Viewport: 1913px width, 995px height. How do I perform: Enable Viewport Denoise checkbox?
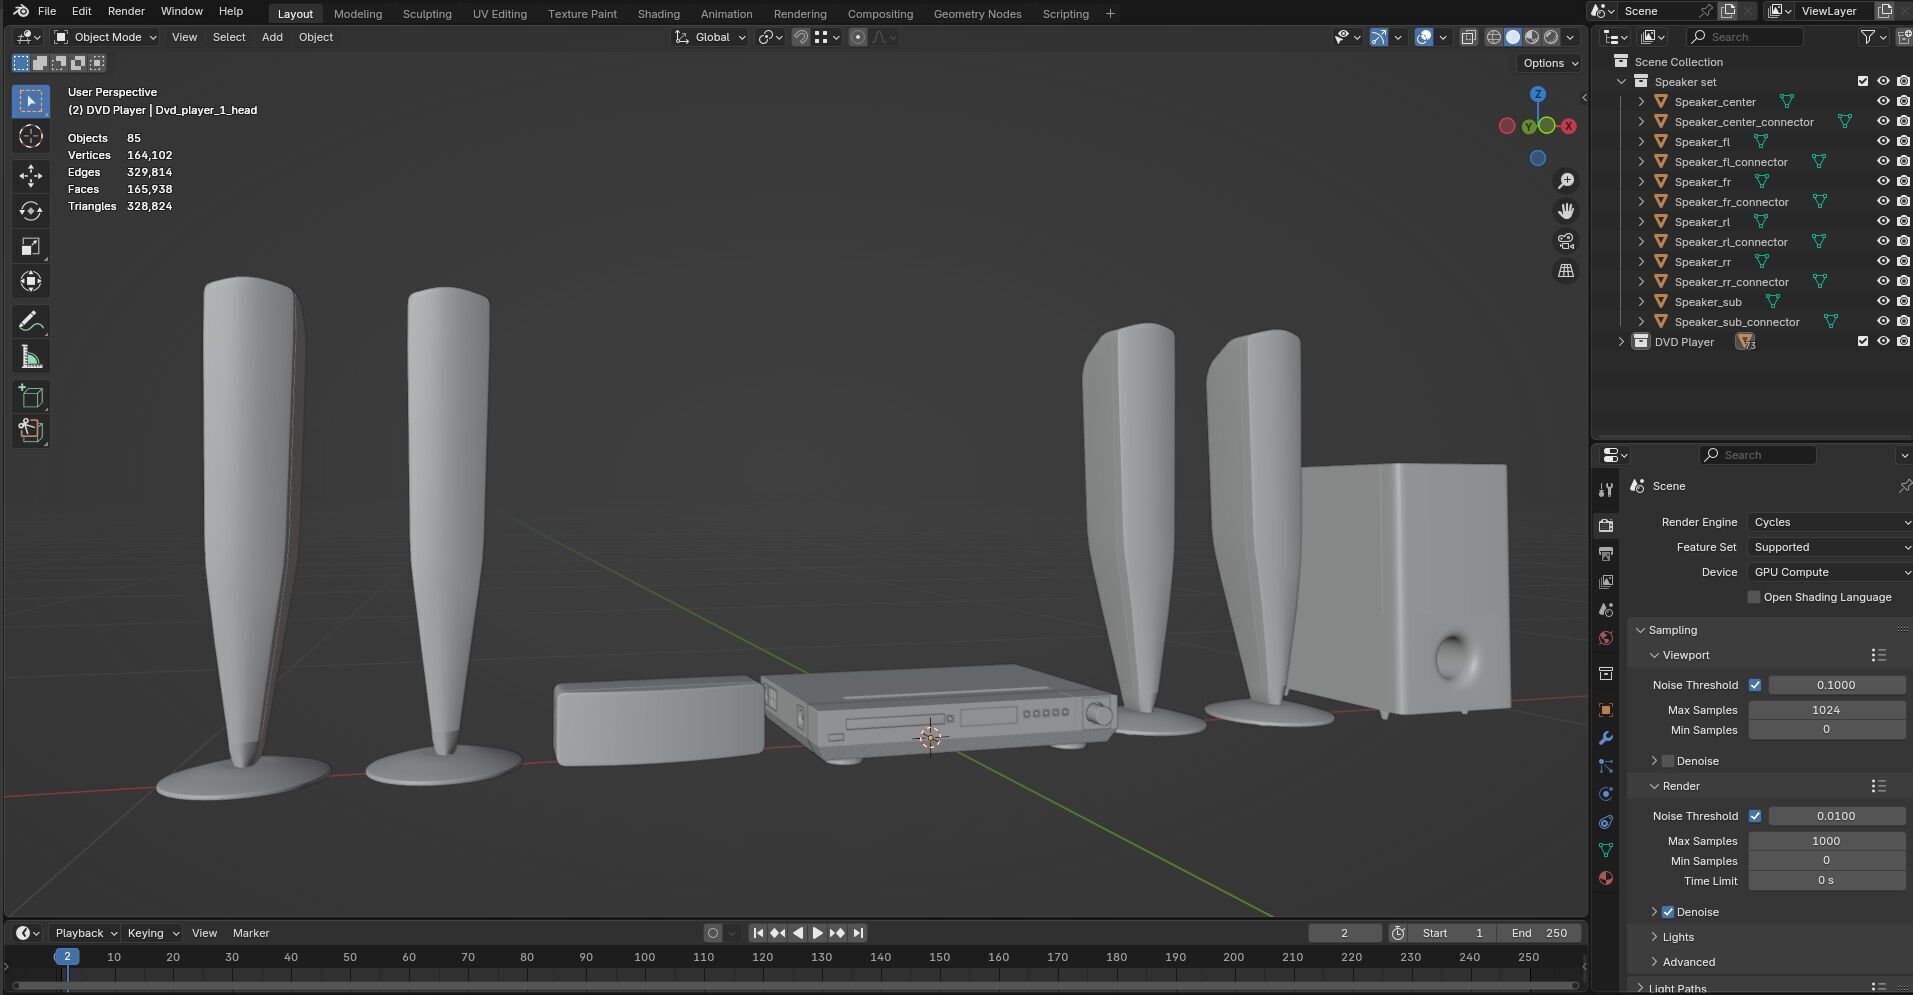(1668, 761)
